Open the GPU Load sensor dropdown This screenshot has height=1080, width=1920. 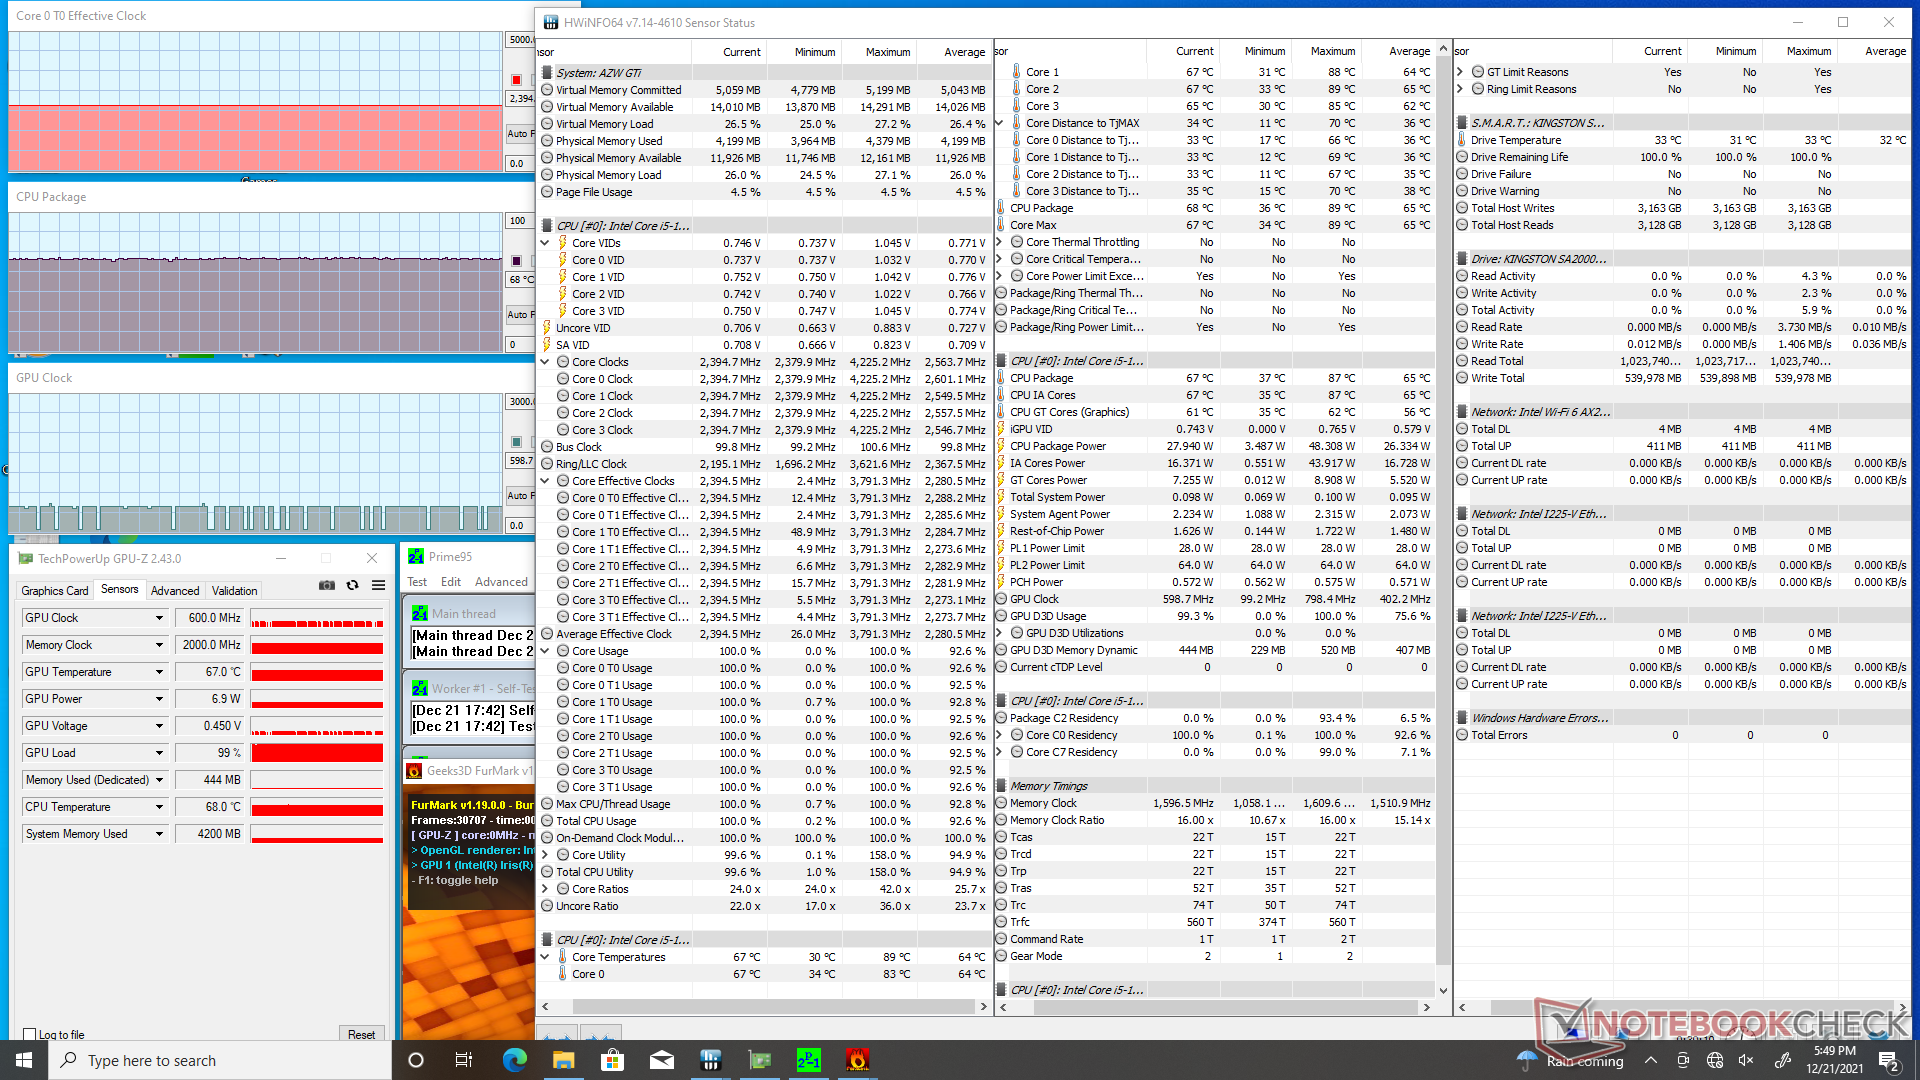(x=159, y=753)
